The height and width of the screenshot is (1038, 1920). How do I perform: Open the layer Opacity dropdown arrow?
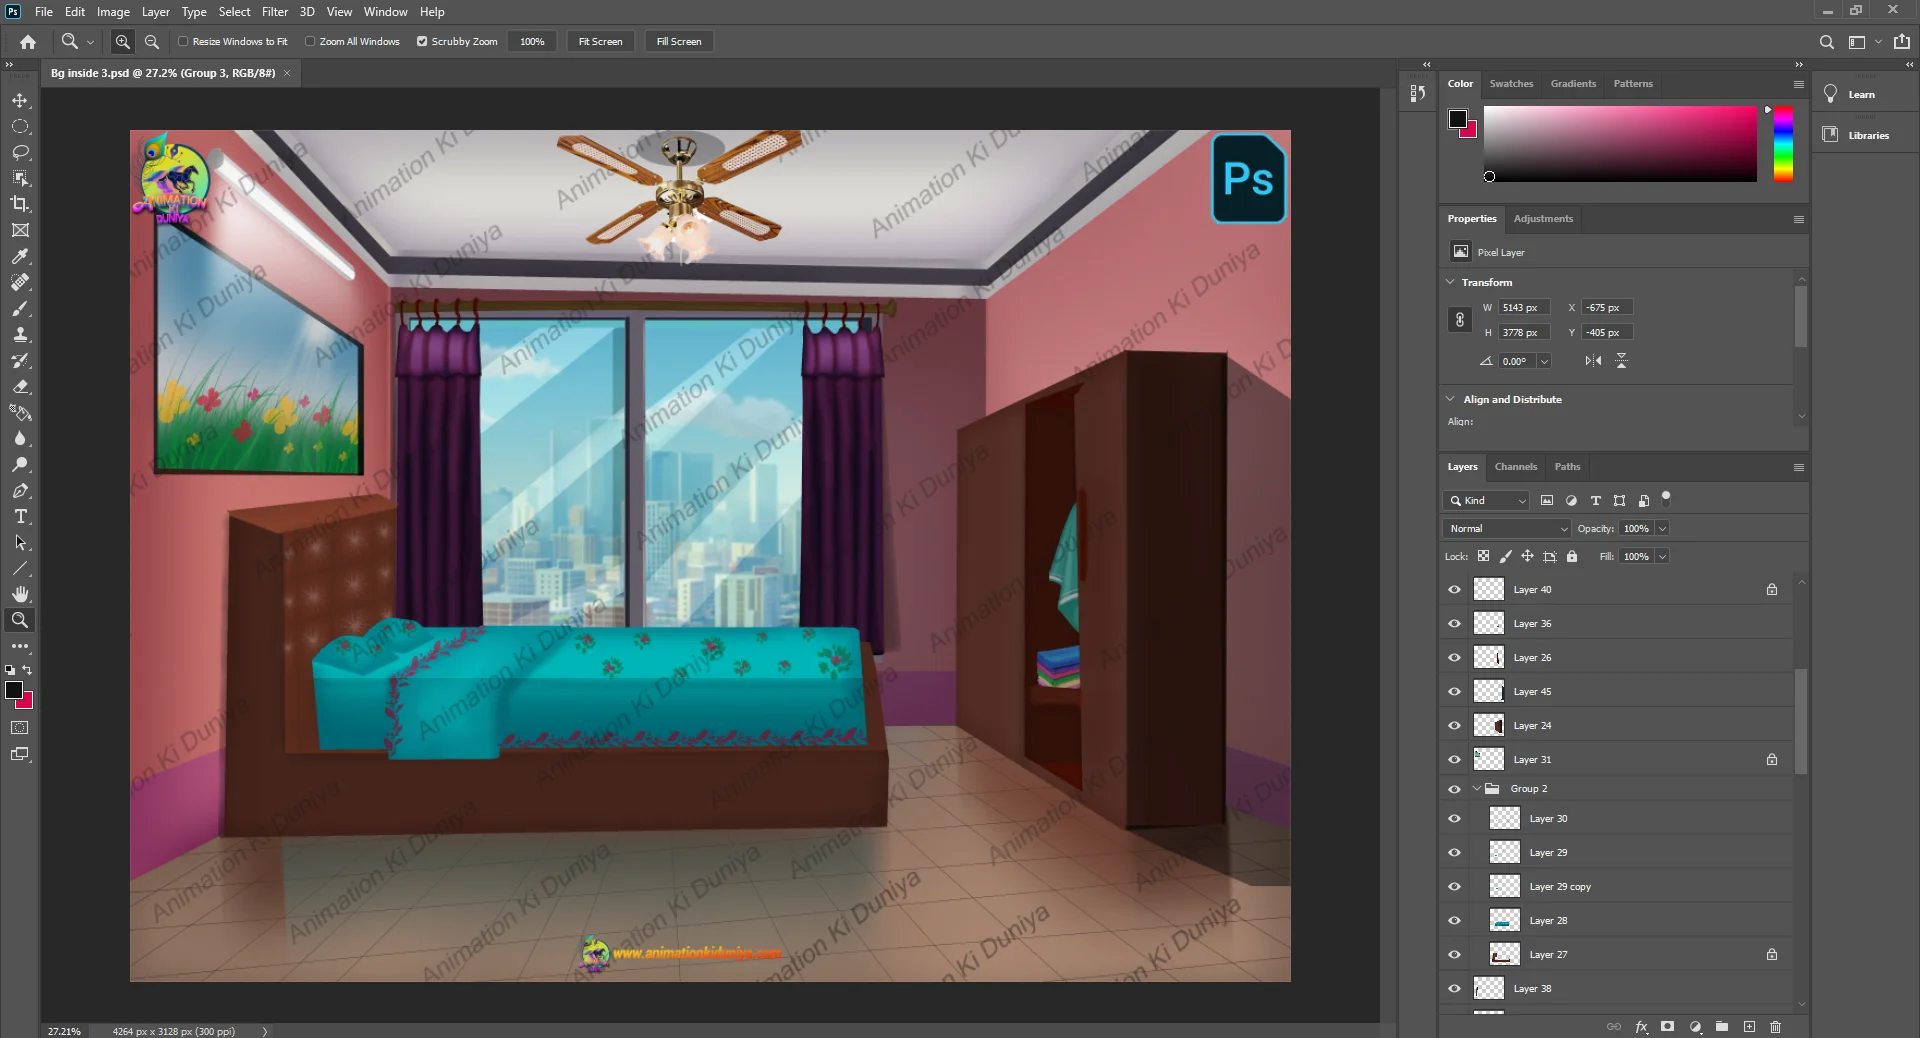coord(1662,529)
